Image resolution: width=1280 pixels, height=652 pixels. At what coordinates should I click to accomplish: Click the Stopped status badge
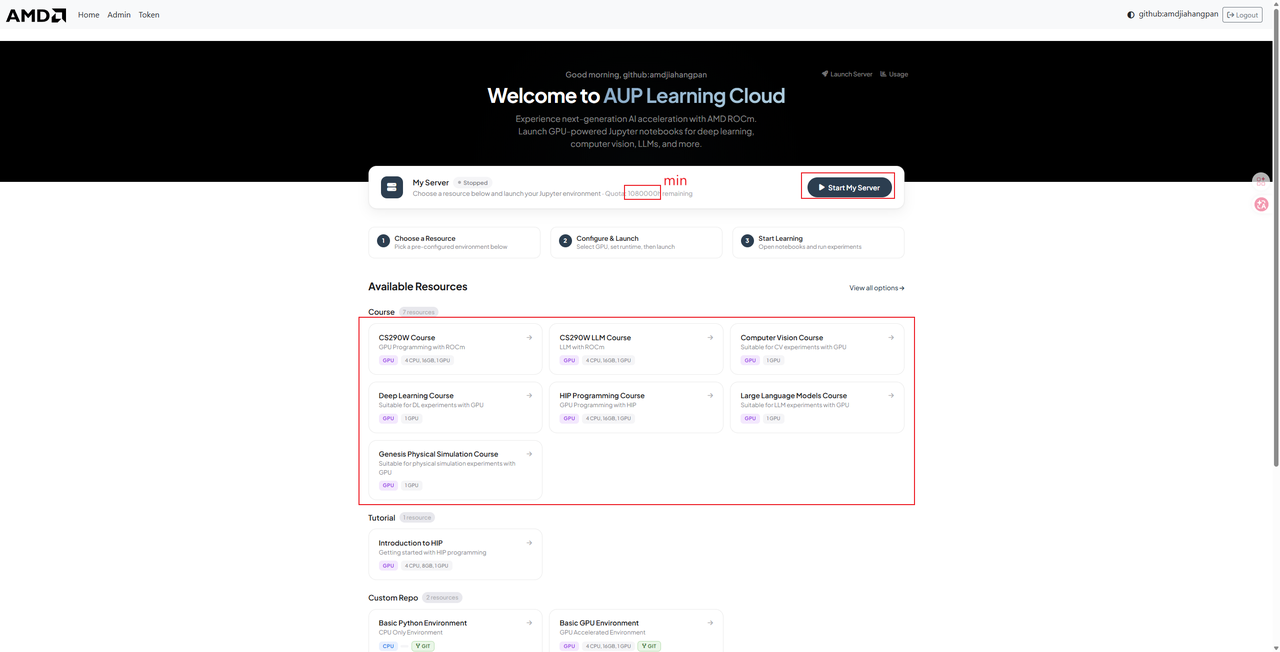[x=473, y=183]
